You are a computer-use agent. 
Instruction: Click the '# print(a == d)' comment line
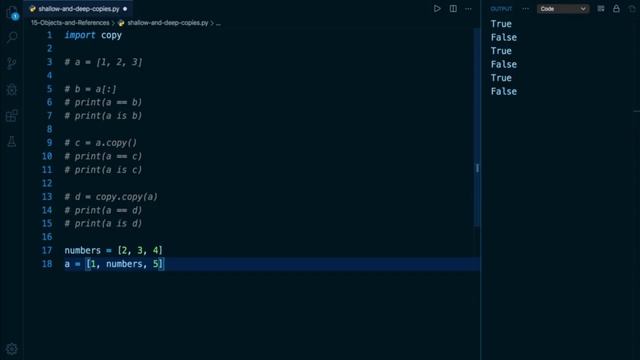[103, 210]
